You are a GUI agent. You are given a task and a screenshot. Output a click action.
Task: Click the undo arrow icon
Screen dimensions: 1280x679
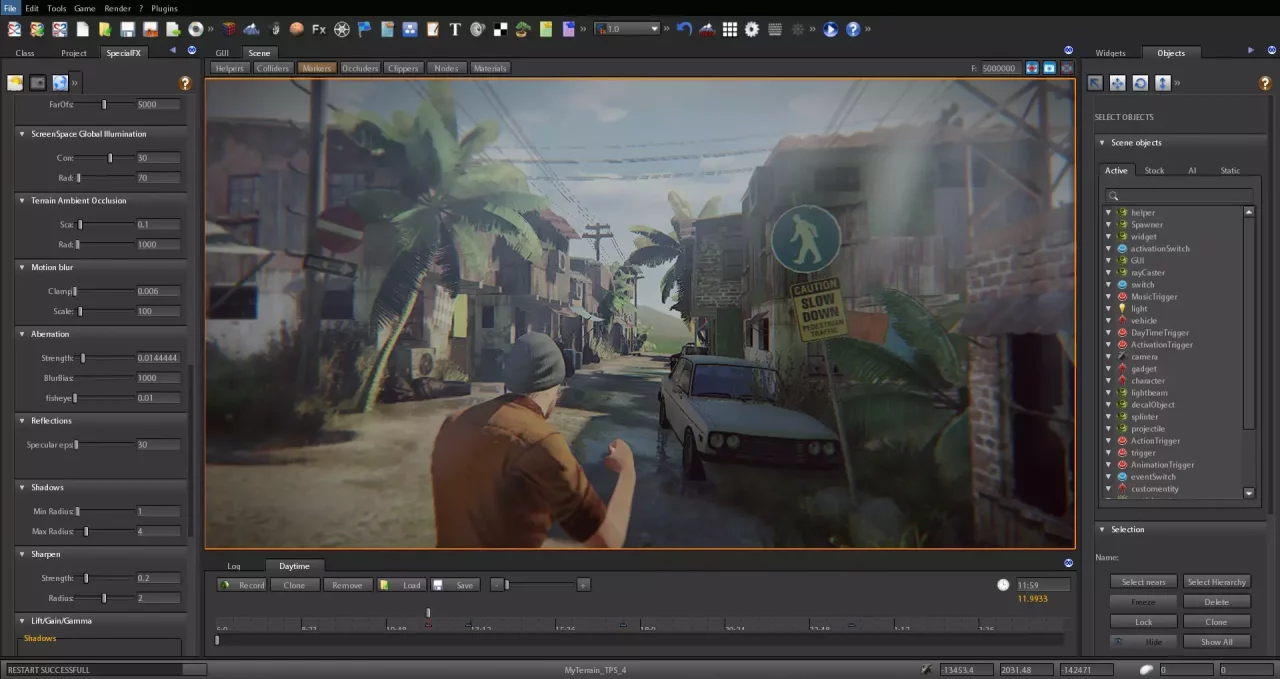click(x=684, y=29)
